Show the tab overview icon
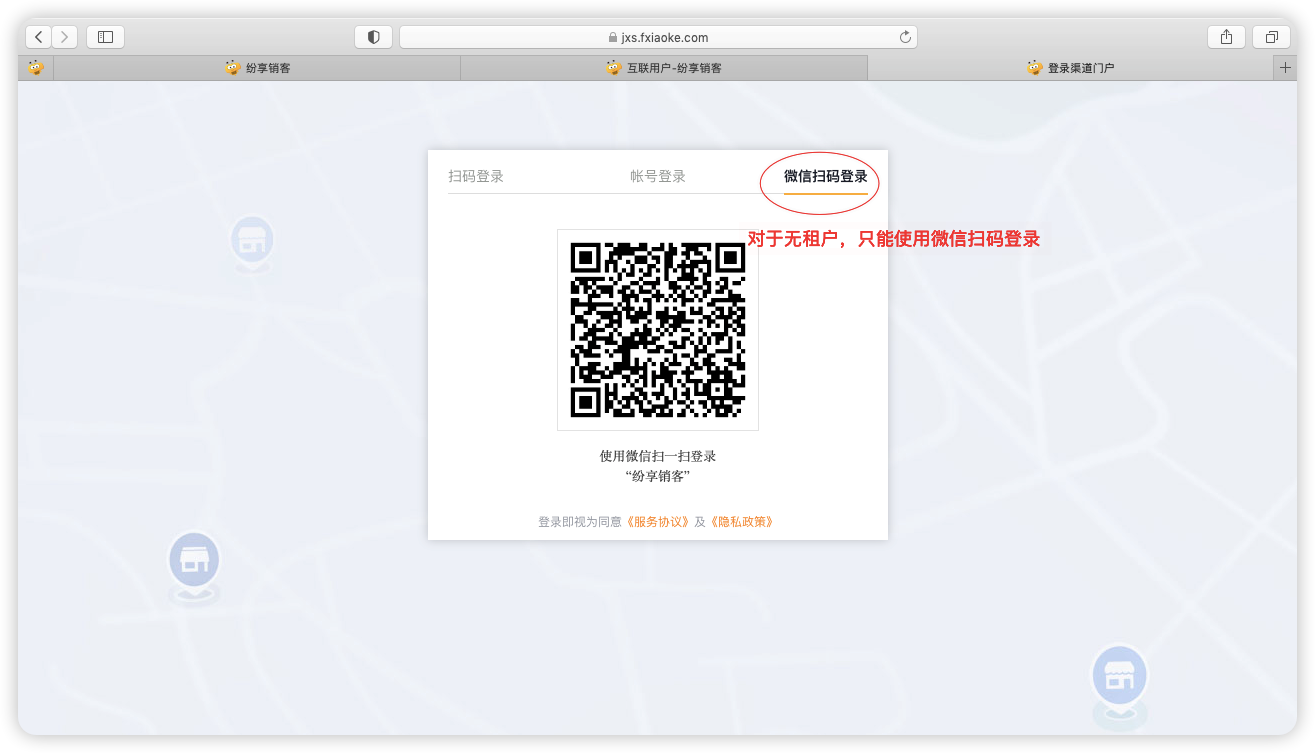Viewport: 1315px width, 753px height. tap(1271, 37)
